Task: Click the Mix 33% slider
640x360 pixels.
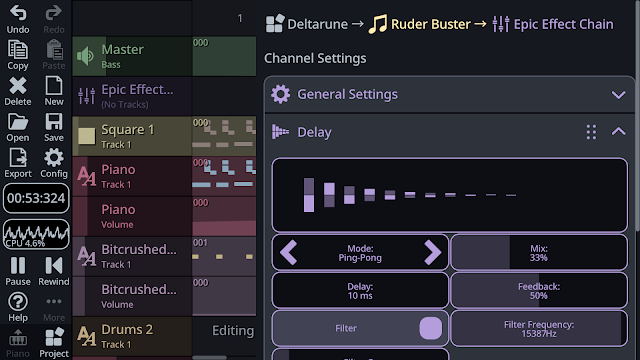Action: tap(539, 253)
